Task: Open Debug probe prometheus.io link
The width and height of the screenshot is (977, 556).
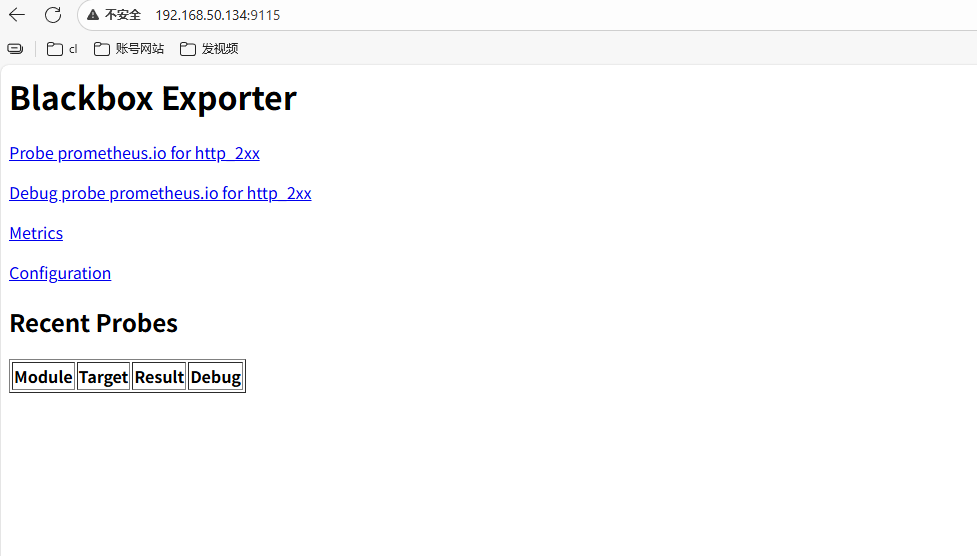Action: (x=160, y=193)
